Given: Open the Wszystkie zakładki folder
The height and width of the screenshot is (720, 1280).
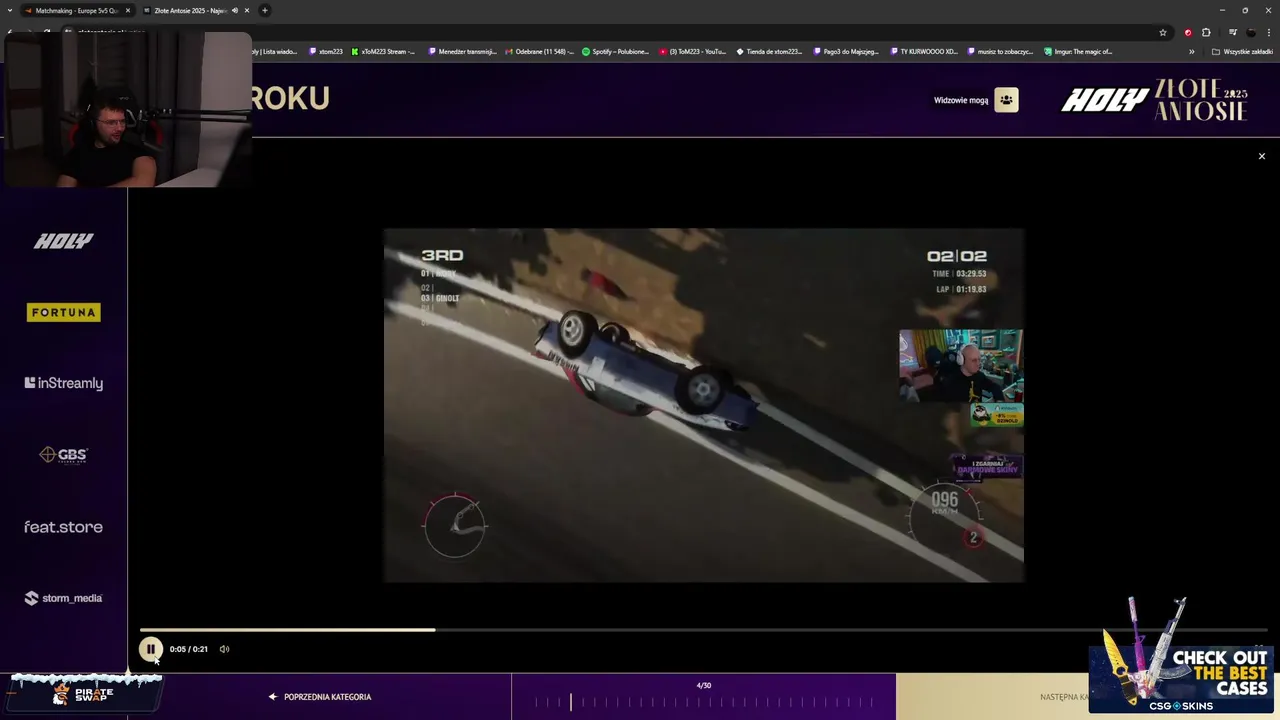Looking at the screenshot, I should [x=1242, y=51].
